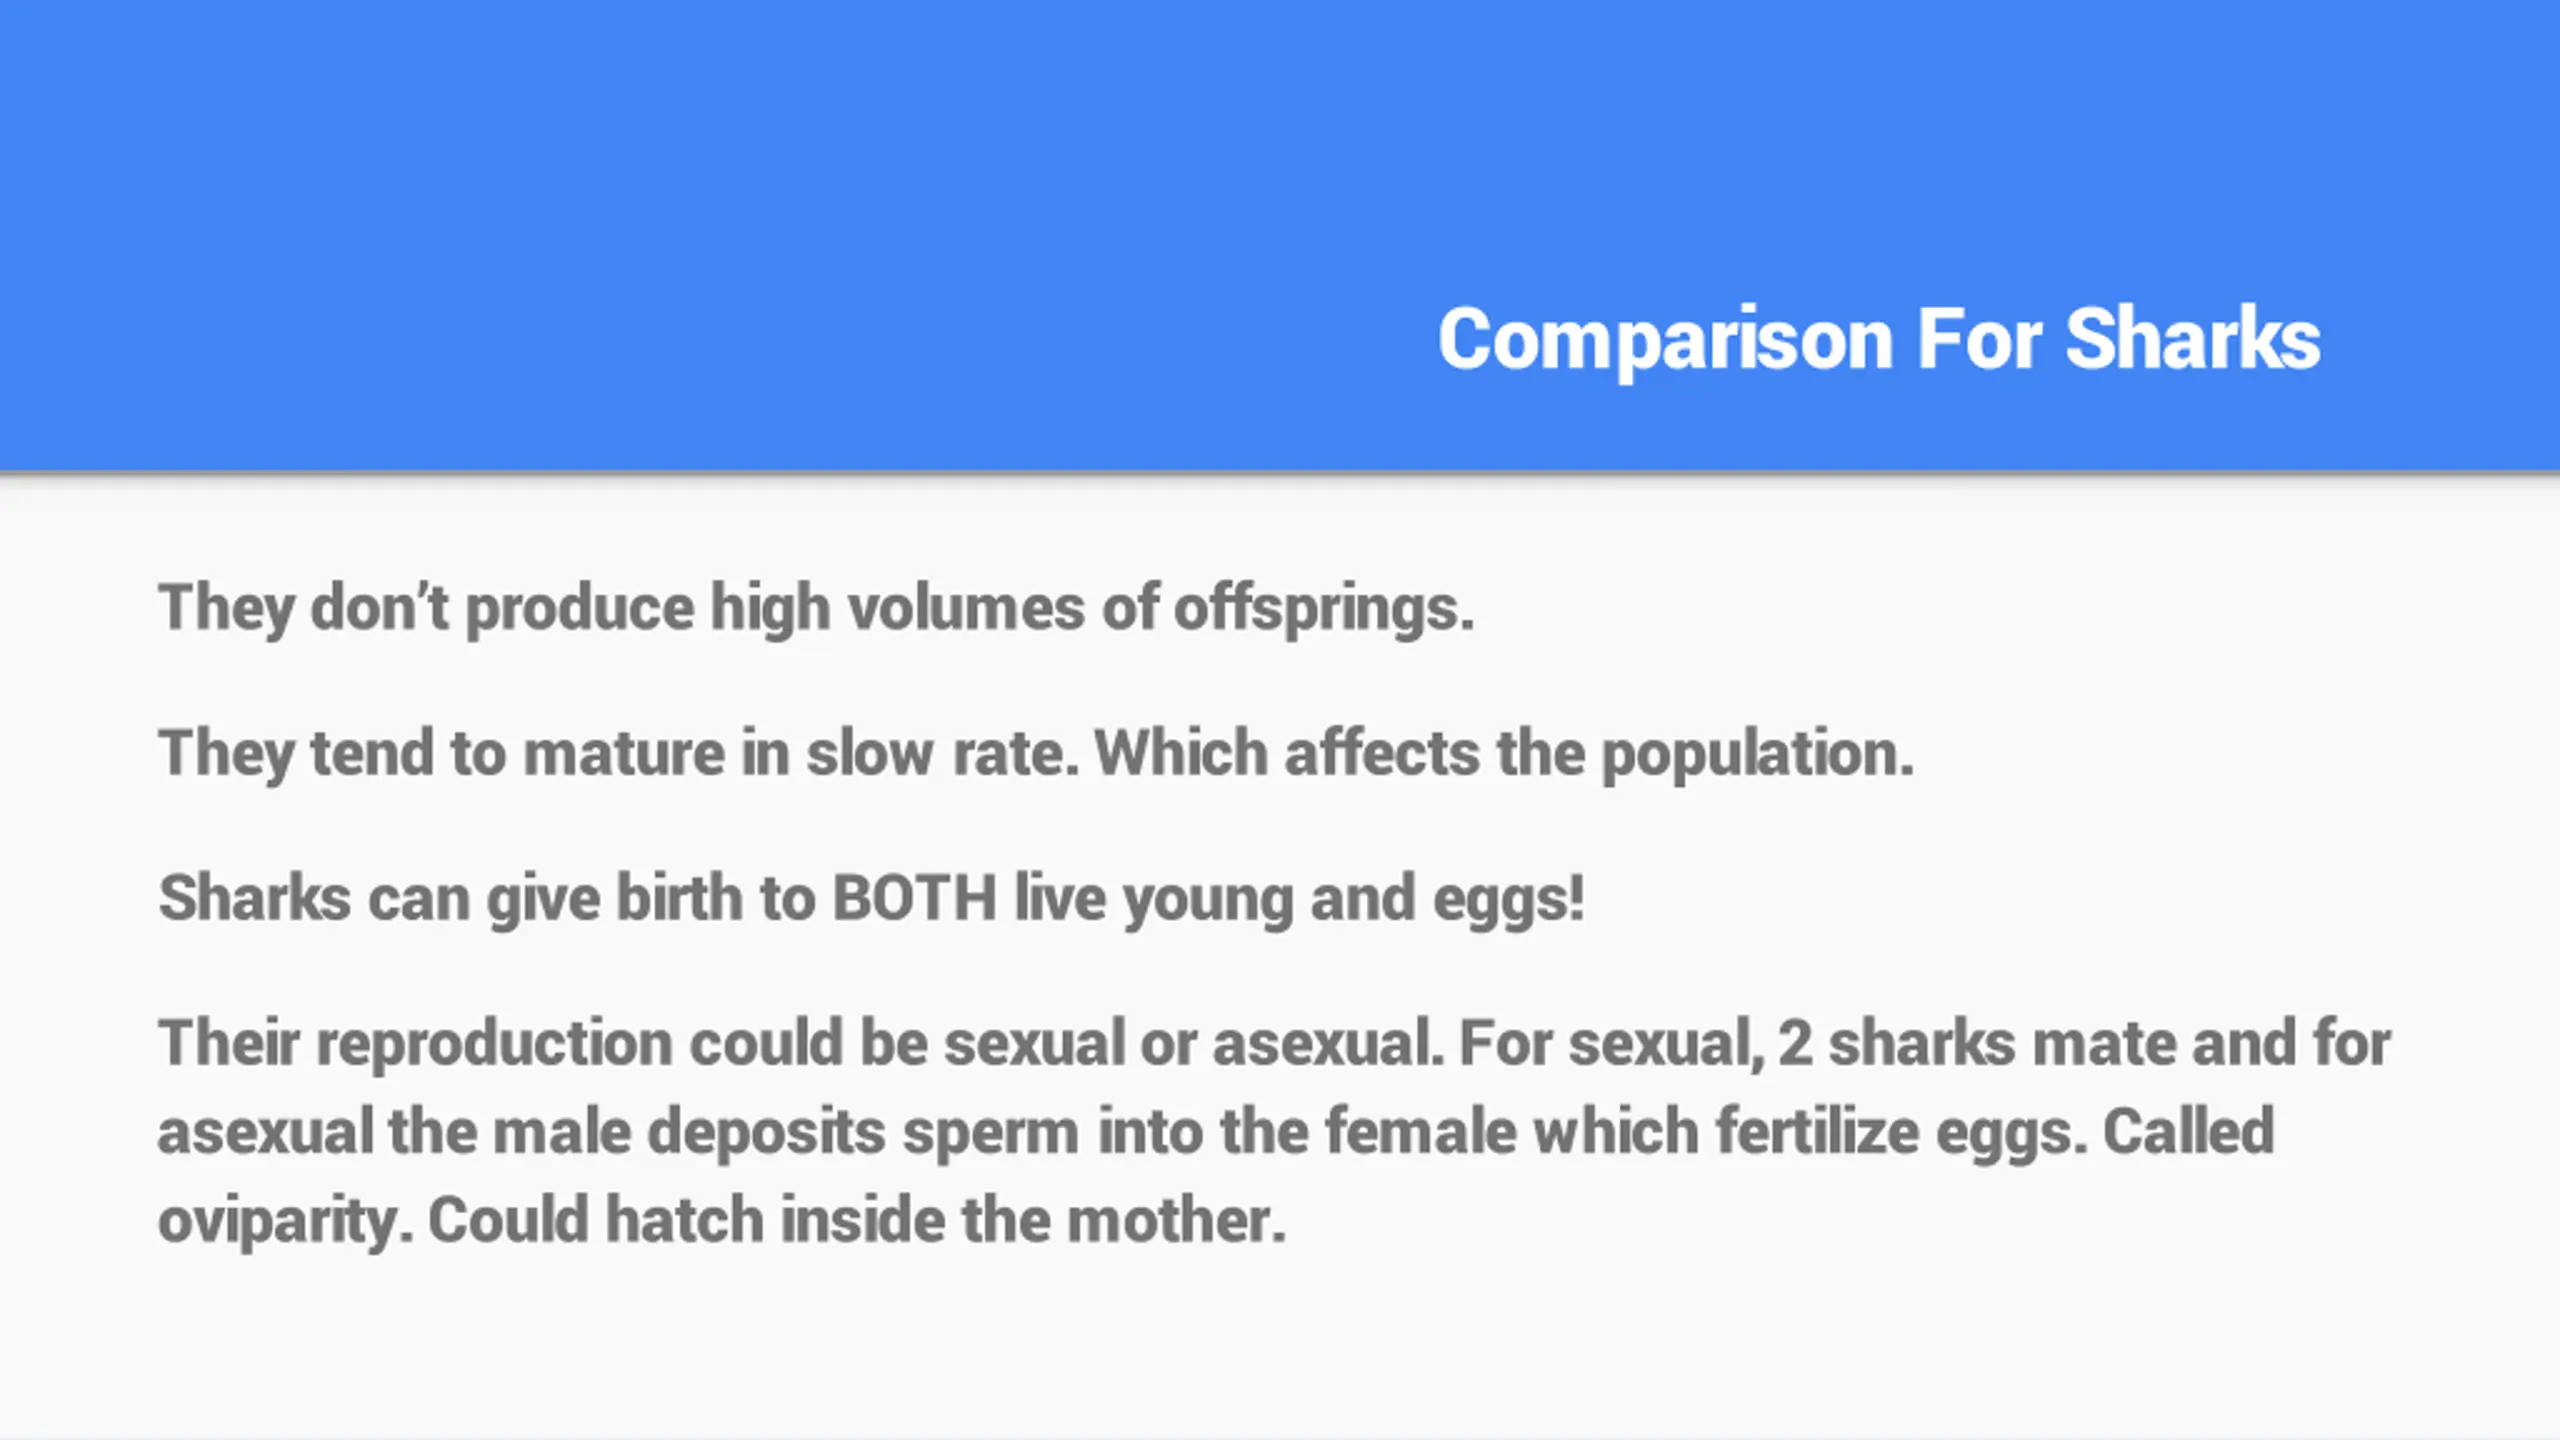Viewport: 2560px width, 1440px height.
Task: Click the word 'Comparison' in the title
Action: [x=1666, y=340]
